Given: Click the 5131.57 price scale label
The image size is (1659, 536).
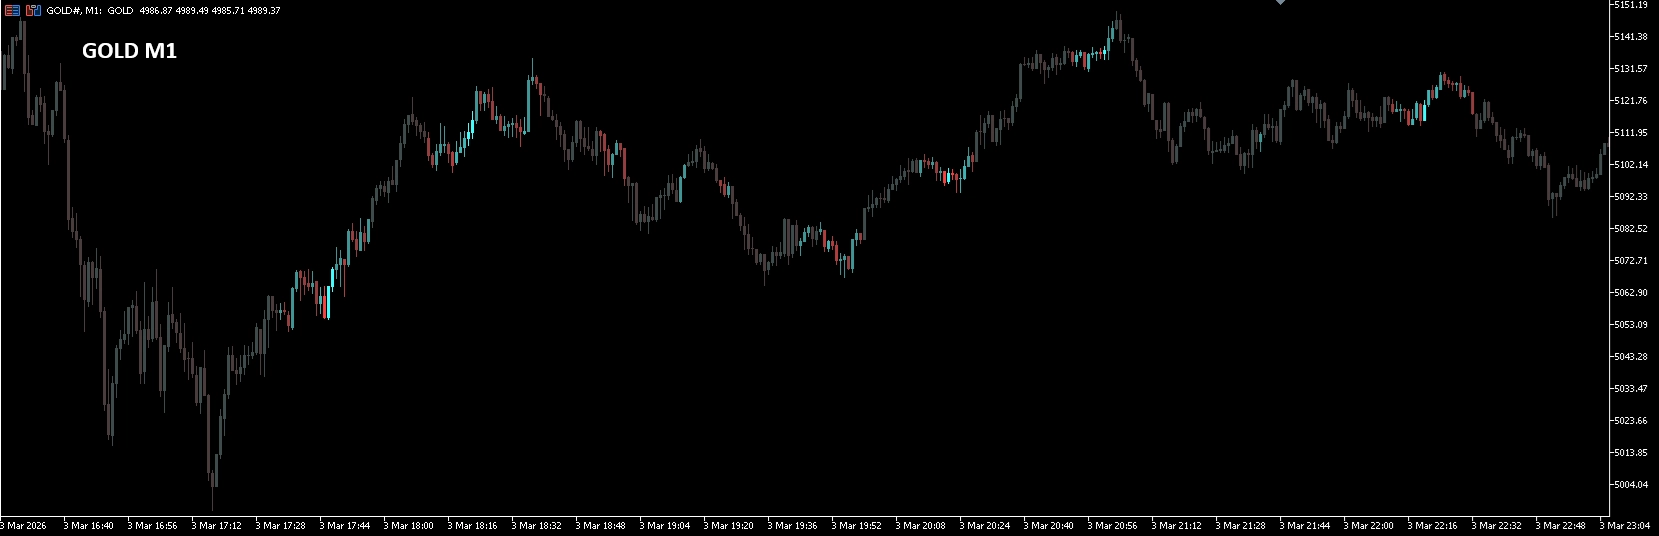Looking at the screenshot, I should [x=1630, y=69].
